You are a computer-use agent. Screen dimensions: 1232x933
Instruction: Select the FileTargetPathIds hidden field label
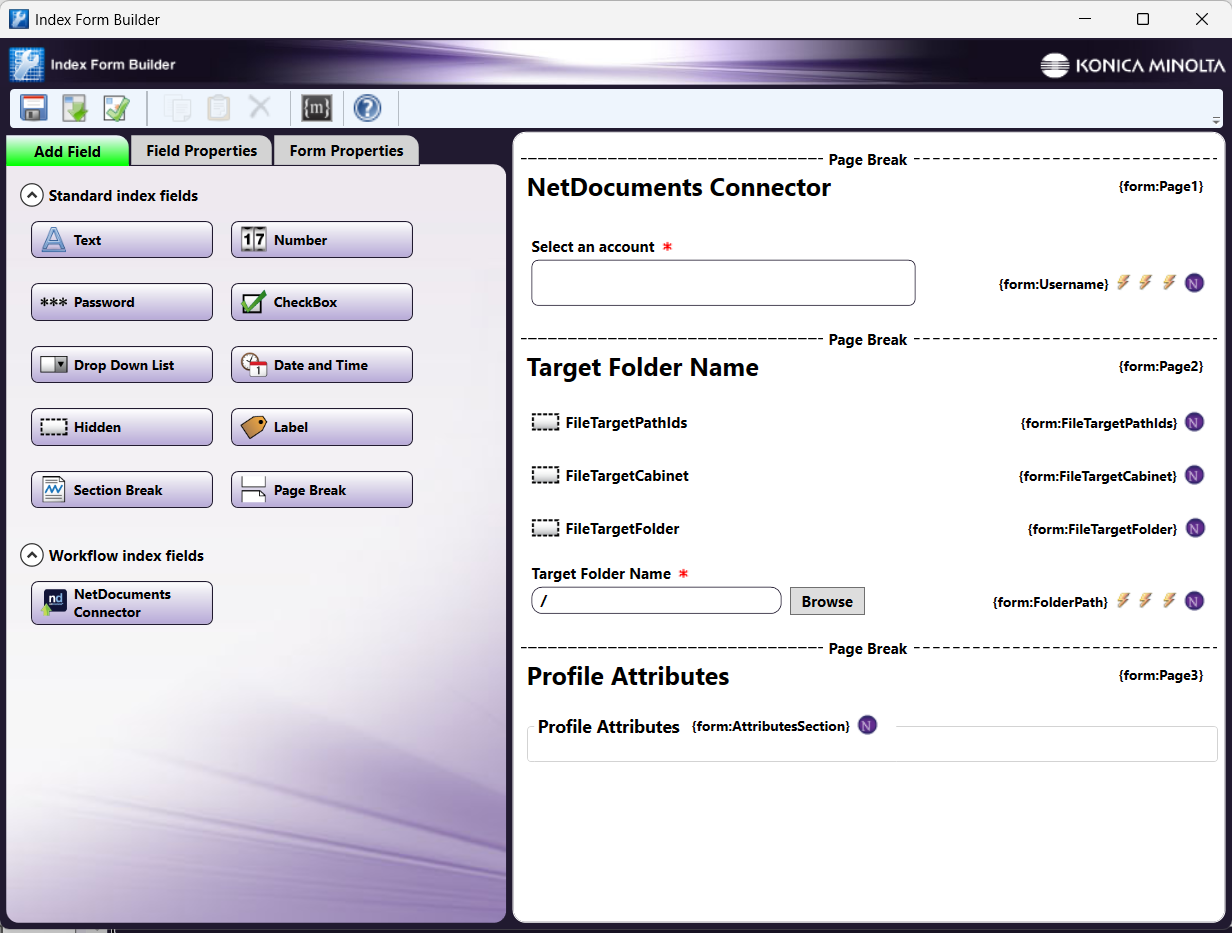point(626,422)
